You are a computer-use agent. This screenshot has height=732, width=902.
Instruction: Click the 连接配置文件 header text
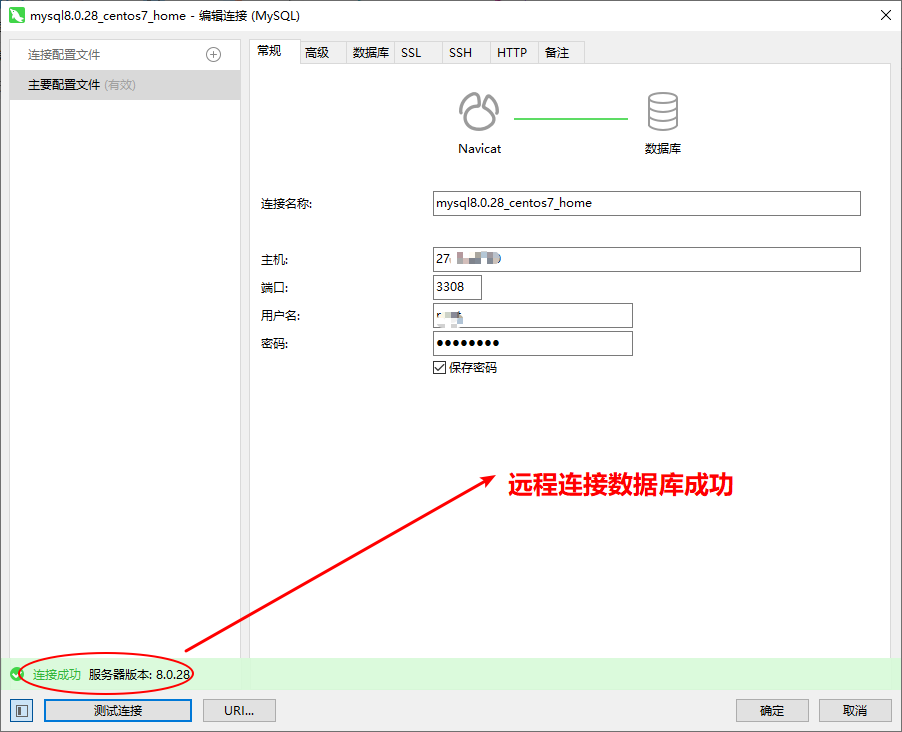click(64, 55)
